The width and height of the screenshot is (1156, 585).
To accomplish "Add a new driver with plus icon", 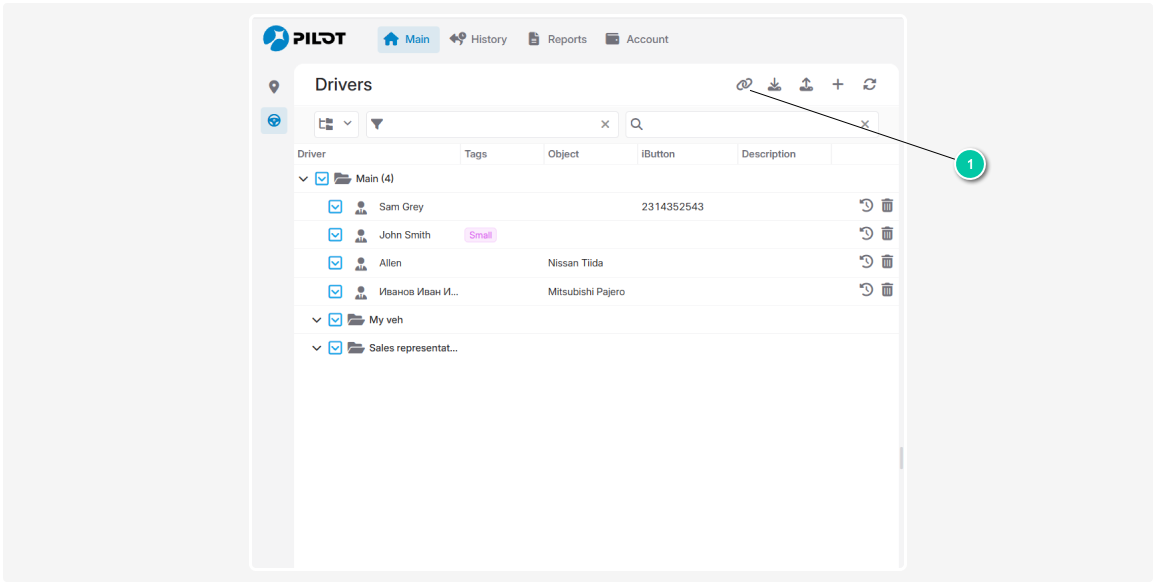I will (x=838, y=85).
